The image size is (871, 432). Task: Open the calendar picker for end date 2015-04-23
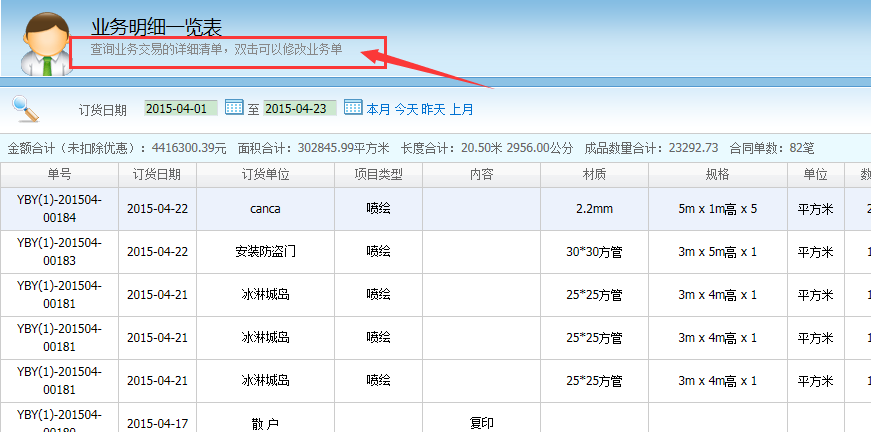[x=353, y=108]
